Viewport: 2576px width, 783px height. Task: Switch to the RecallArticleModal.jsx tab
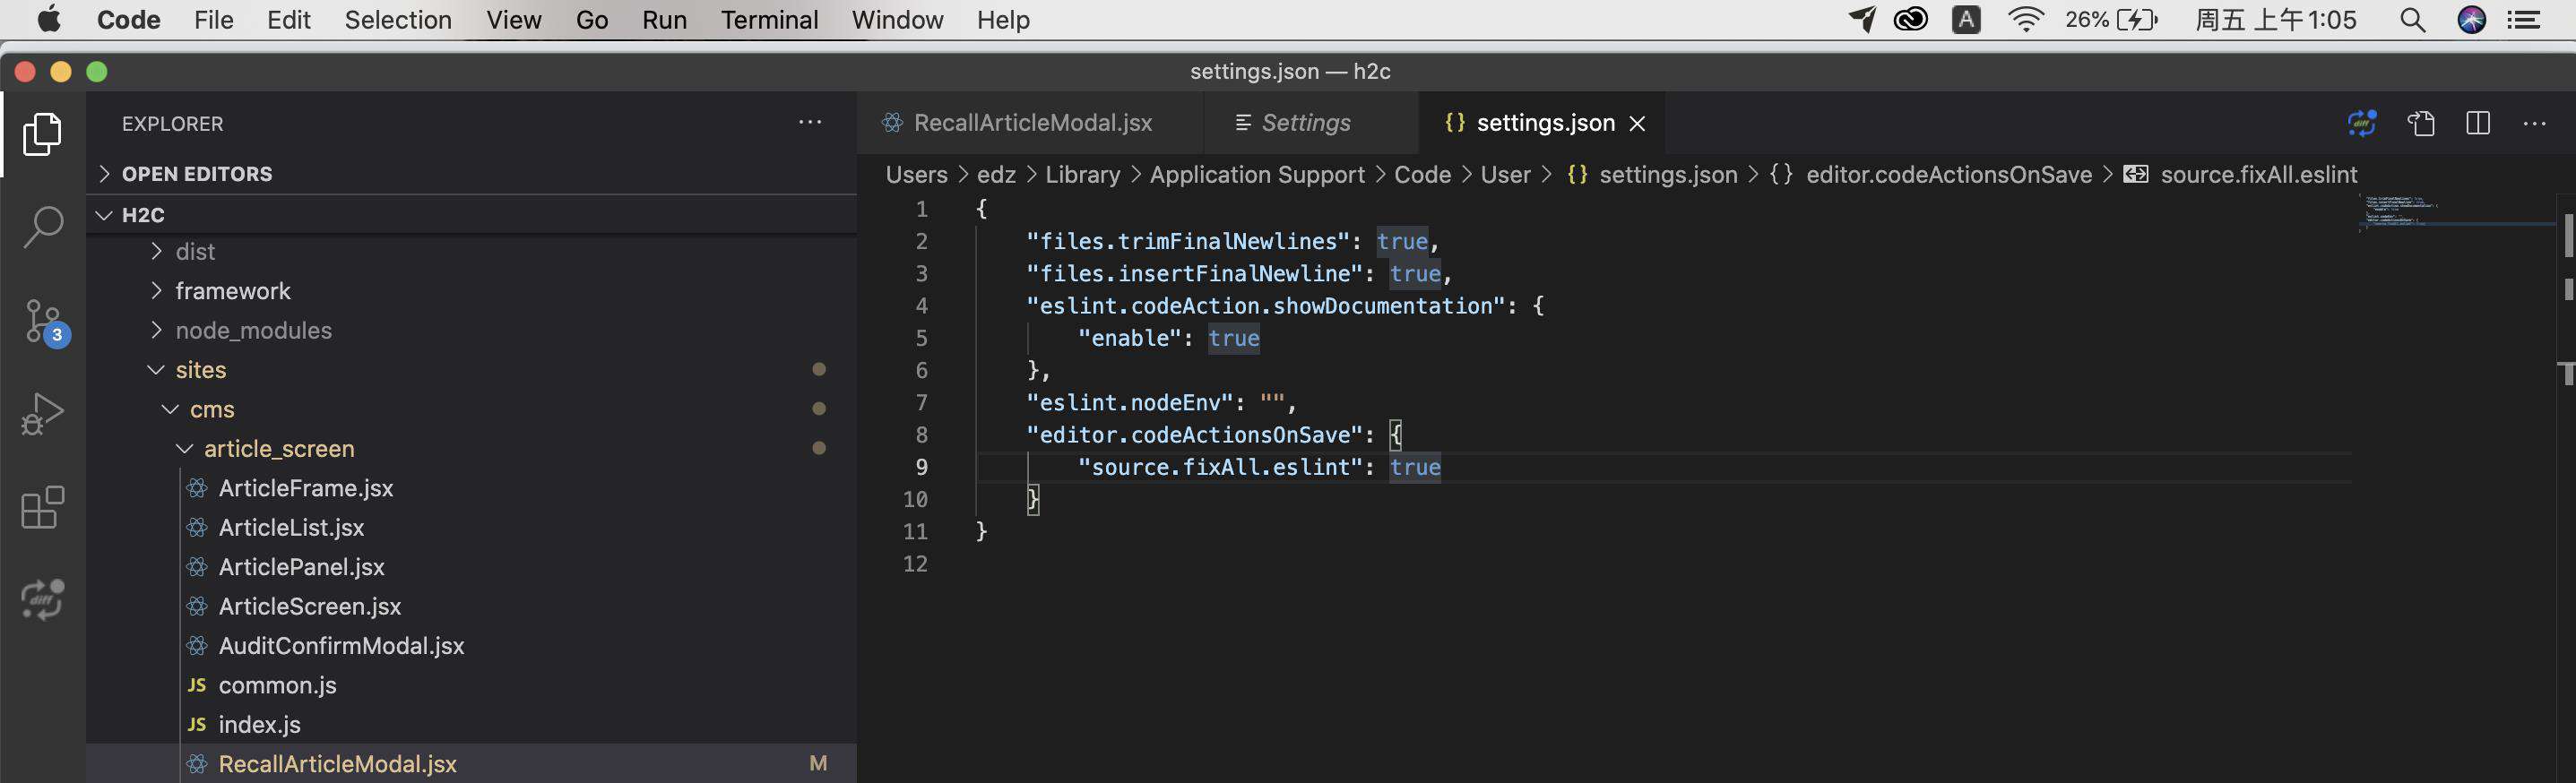pyautogui.click(x=1030, y=123)
